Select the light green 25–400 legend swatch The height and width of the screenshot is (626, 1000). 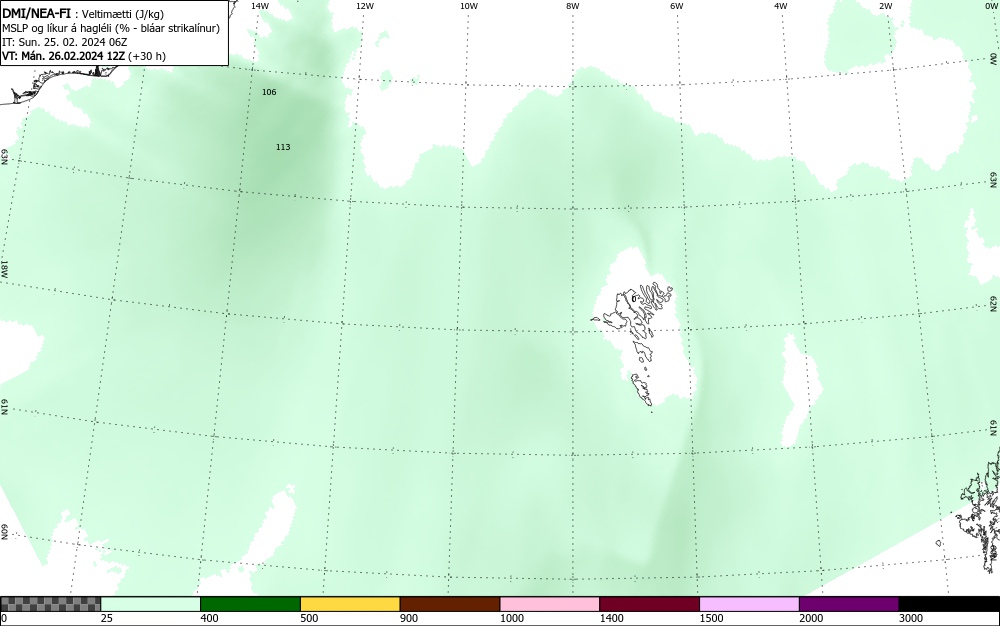coord(151,604)
